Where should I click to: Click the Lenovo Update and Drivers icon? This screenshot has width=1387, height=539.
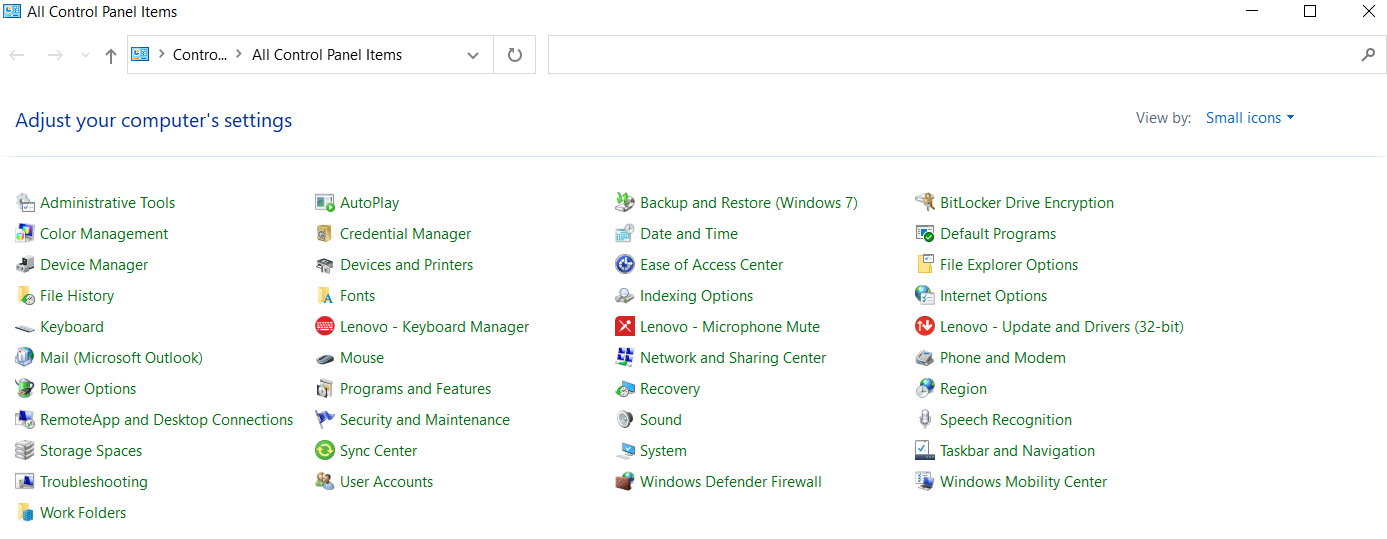pos(924,327)
